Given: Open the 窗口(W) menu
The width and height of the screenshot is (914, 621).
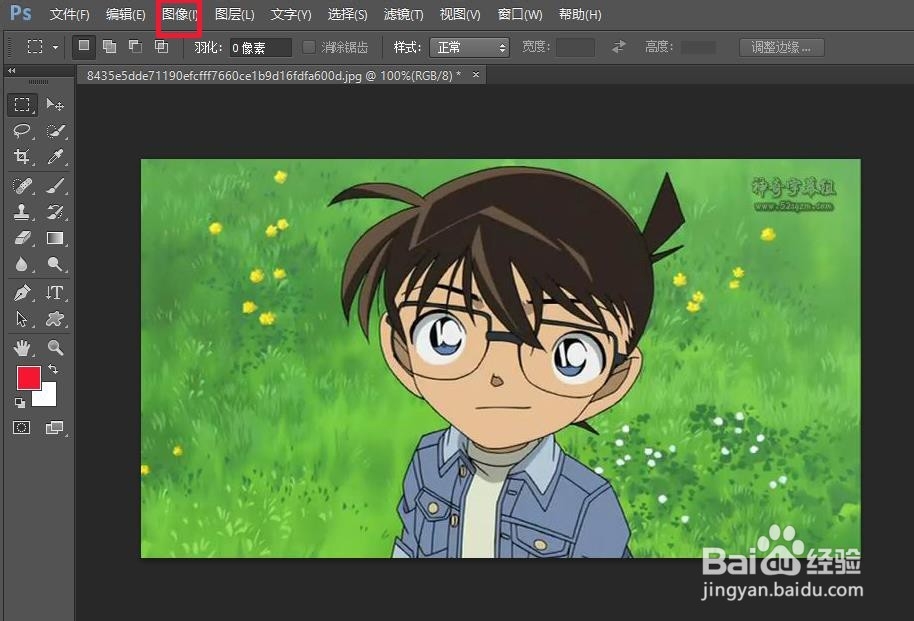Looking at the screenshot, I should (520, 14).
